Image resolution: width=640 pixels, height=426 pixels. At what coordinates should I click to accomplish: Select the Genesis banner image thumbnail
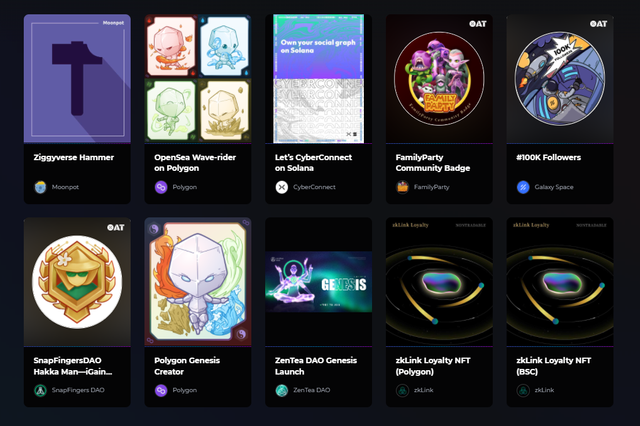coord(319,282)
